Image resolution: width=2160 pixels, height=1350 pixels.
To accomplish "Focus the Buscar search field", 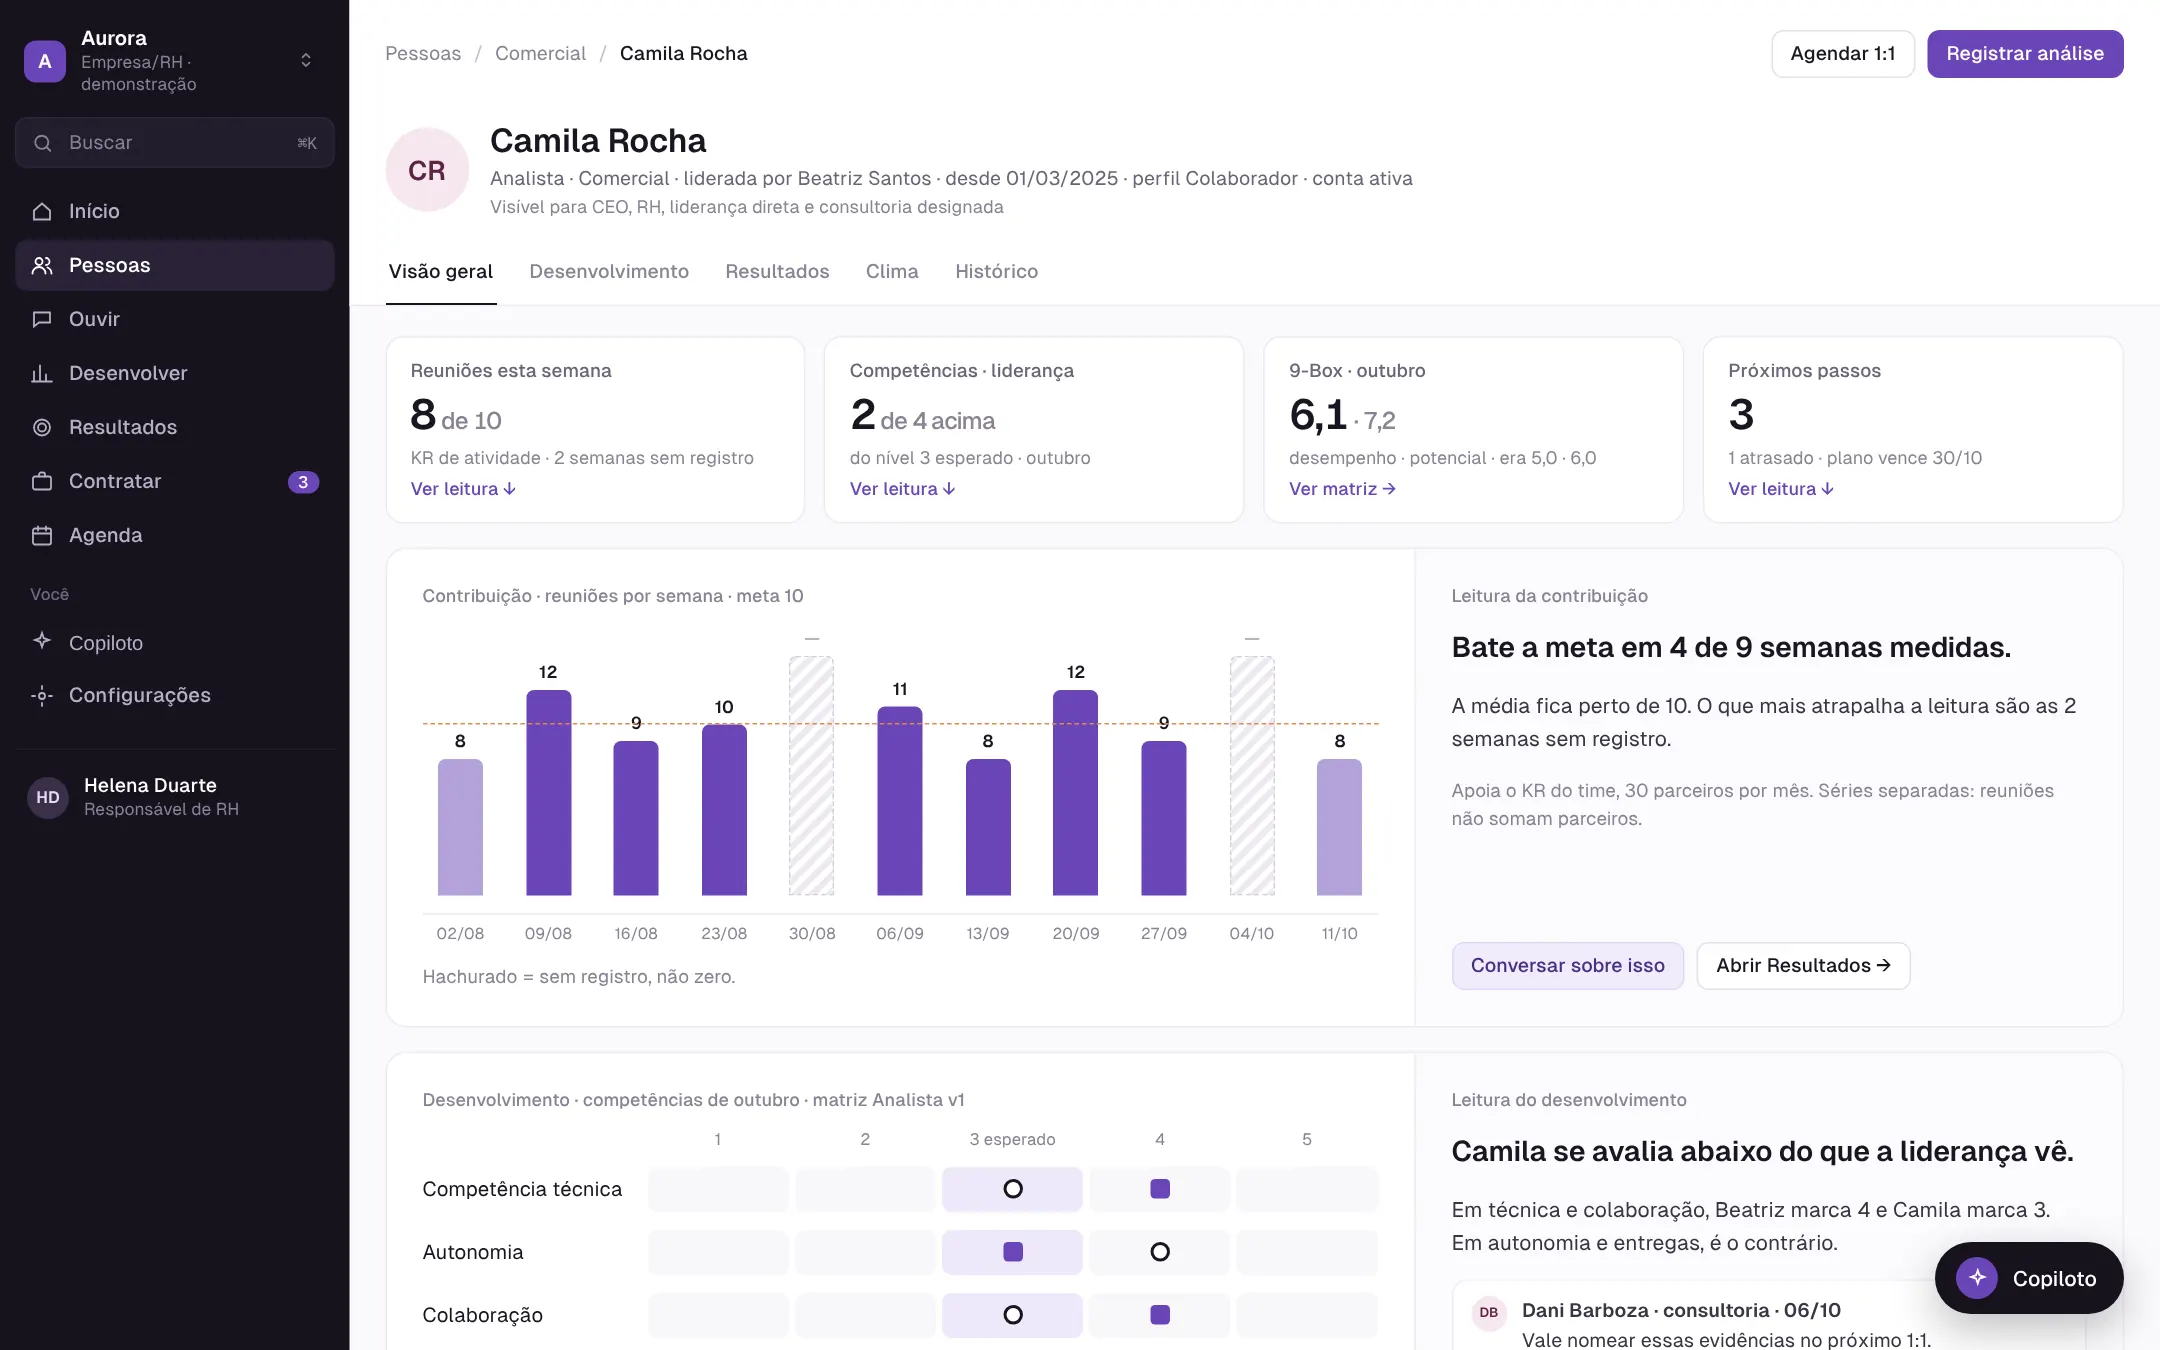I will 175,143.
